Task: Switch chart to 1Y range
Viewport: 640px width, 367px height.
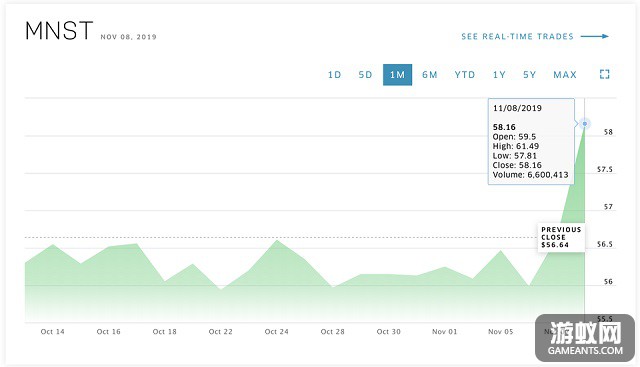Action: point(499,75)
